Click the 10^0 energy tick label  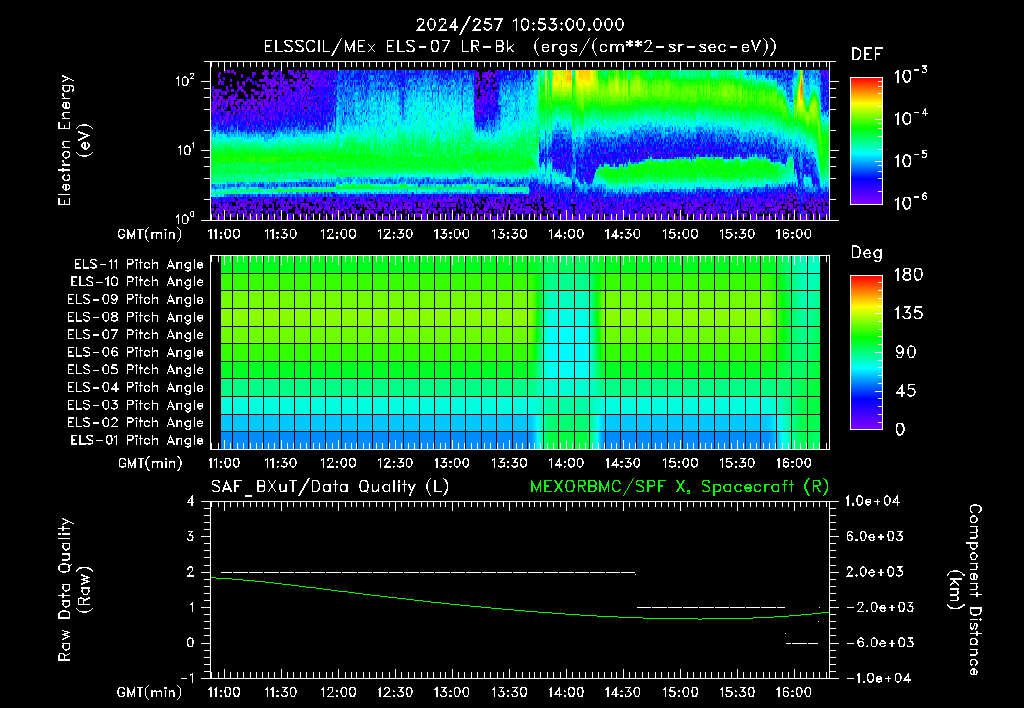pos(185,218)
